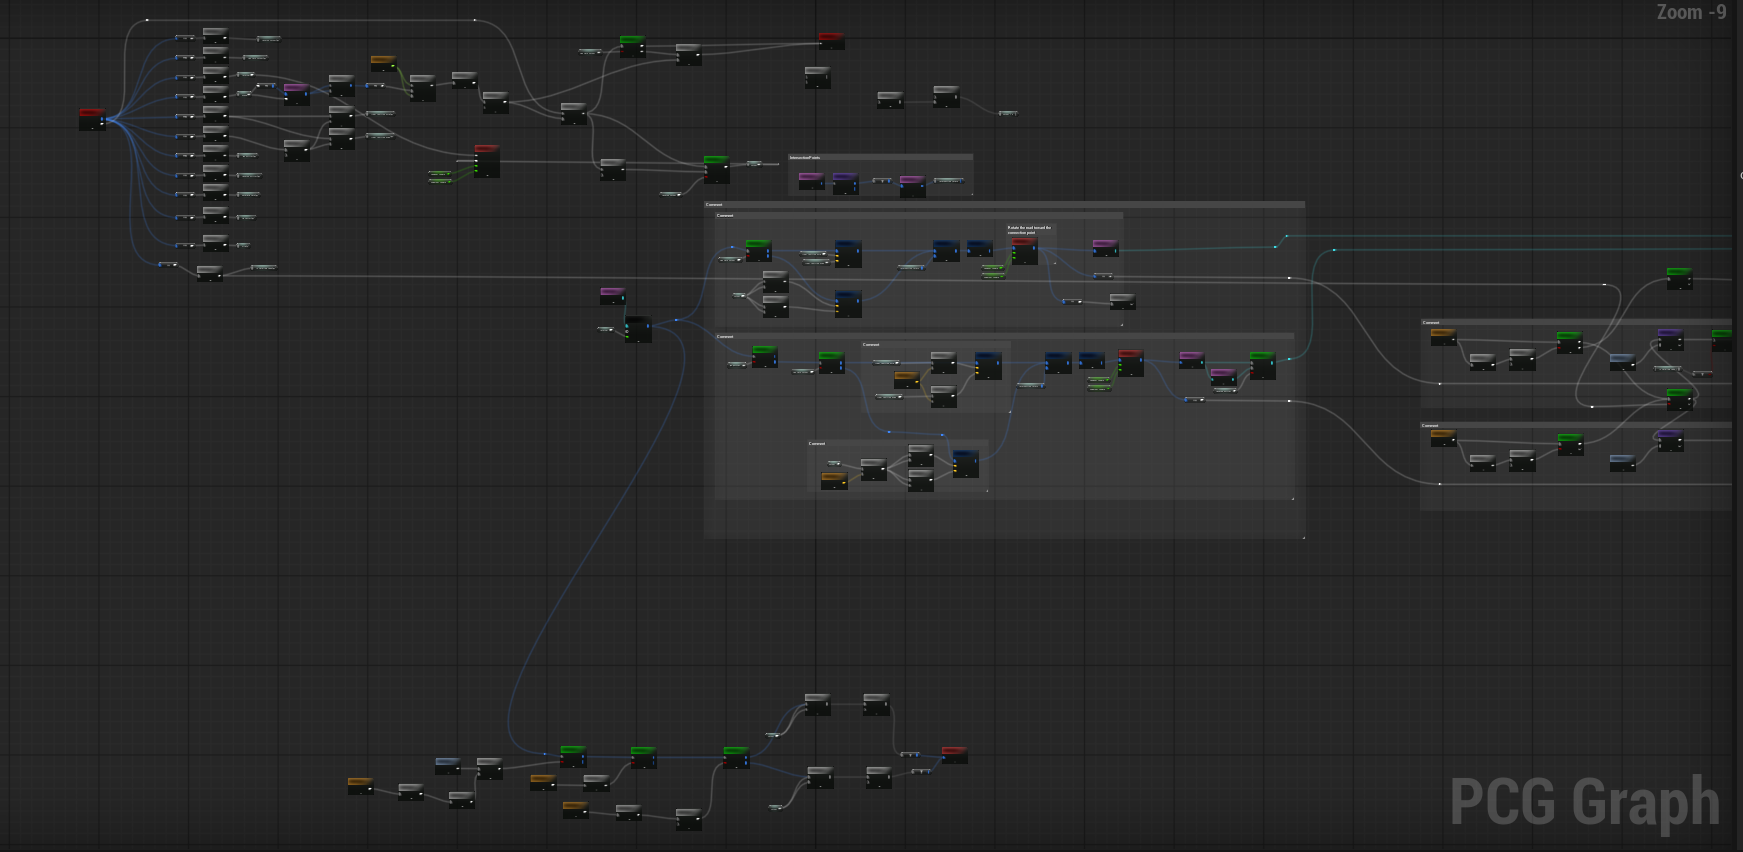Select the purple node in the lower-right comment box

coord(1669,440)
